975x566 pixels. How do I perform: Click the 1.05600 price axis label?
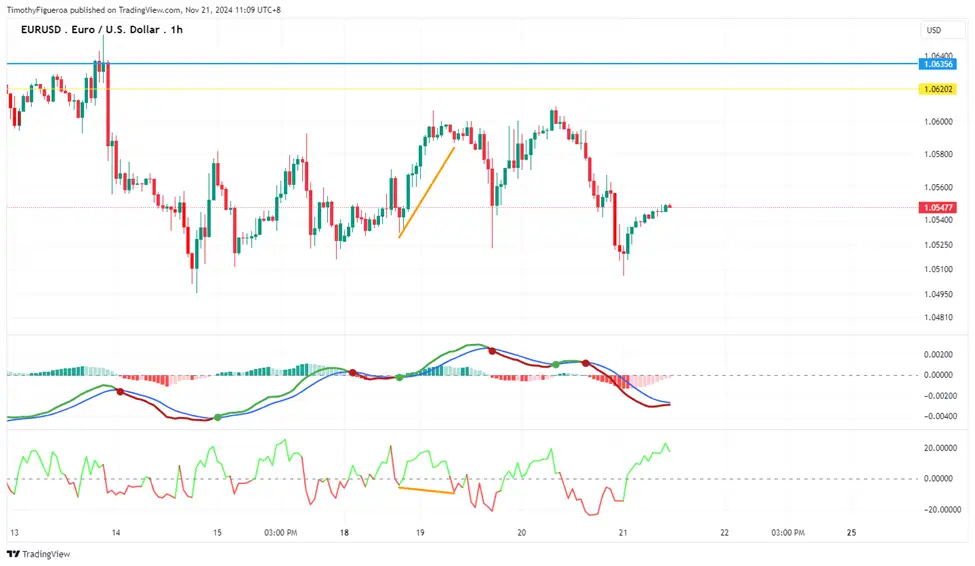[938, 187]
